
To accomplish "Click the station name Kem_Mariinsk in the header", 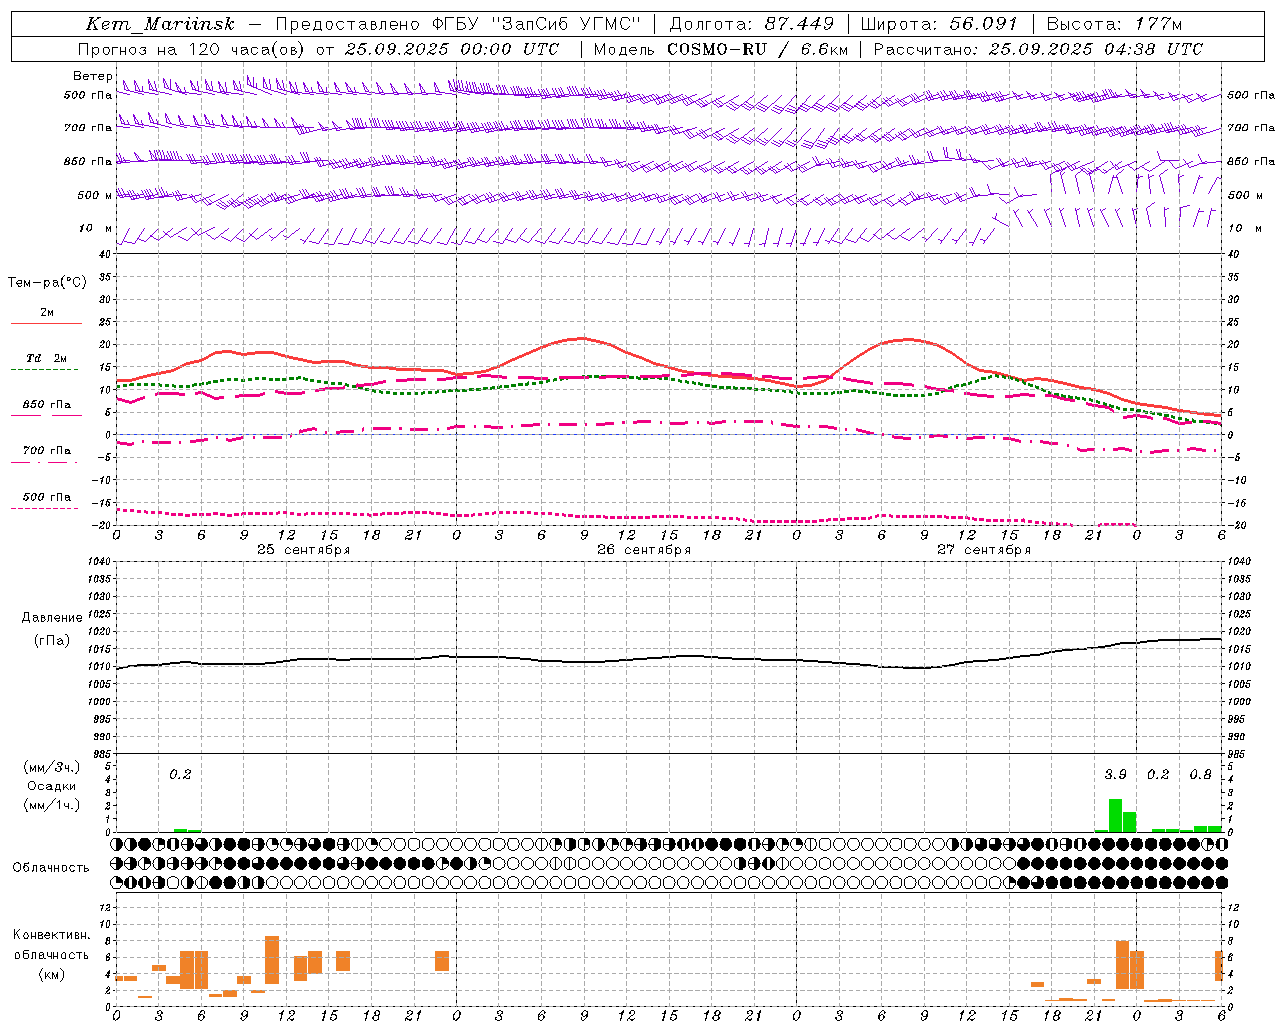I will point(160,24).
